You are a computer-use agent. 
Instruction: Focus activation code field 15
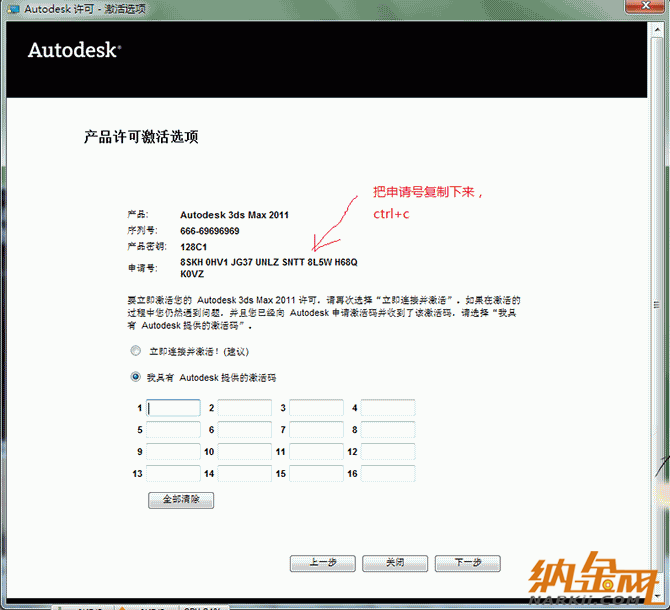click(x=316, y=473)
